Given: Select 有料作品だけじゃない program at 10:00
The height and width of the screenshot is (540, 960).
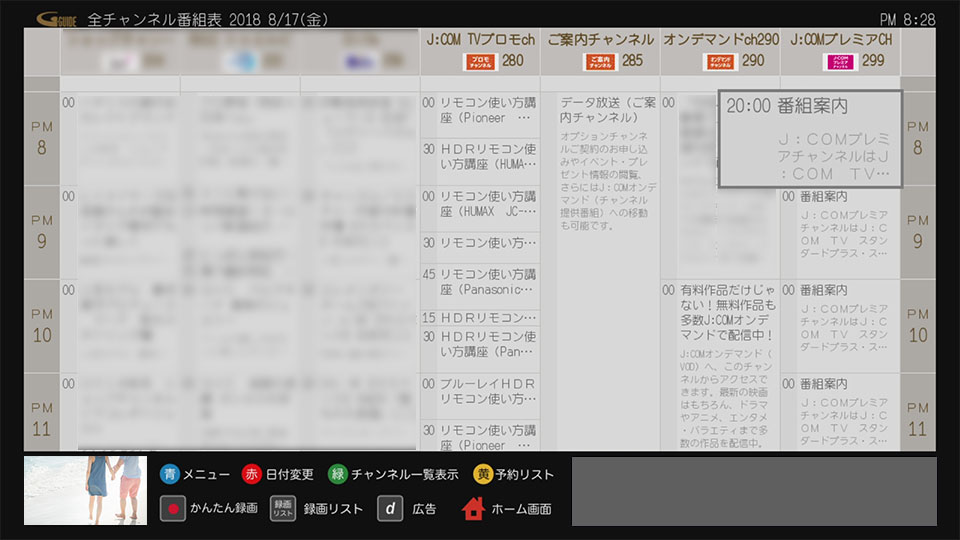Looking at the screenshot, I should point(720,366).
